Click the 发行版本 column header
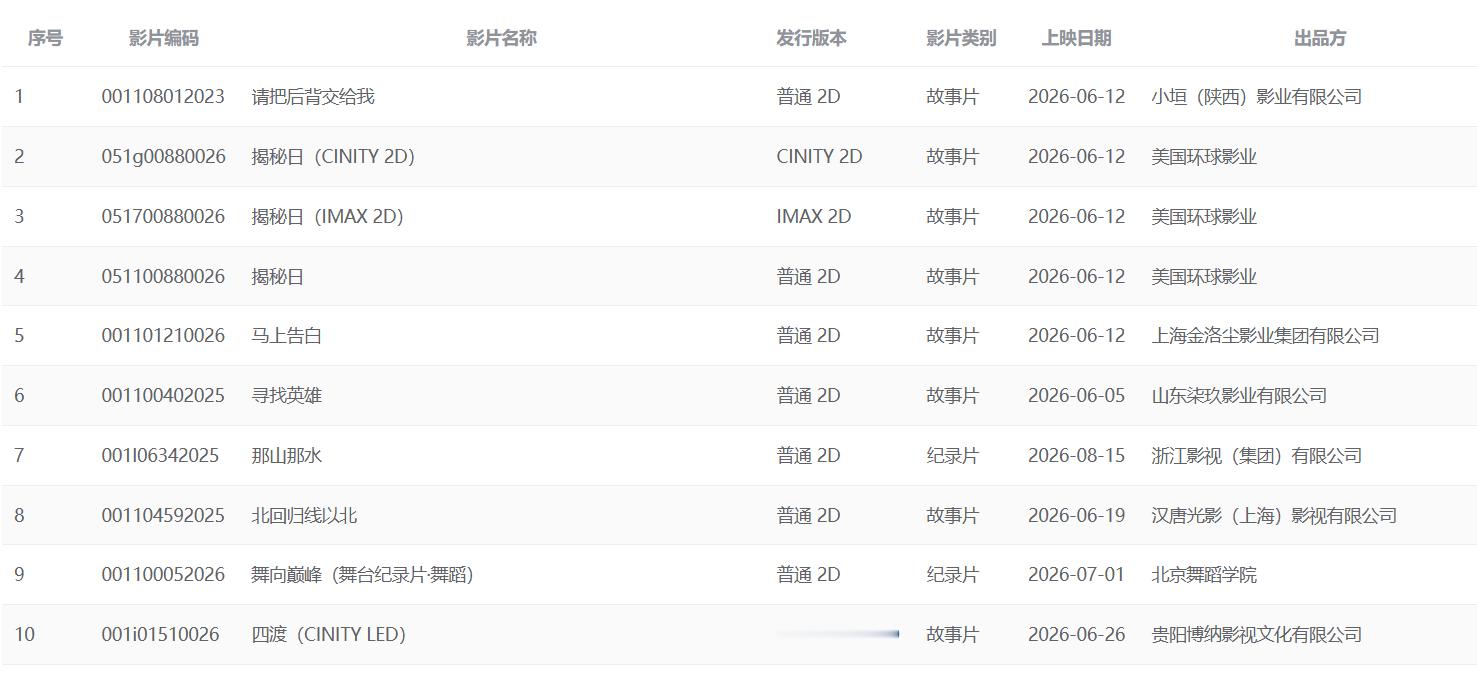 811,38
